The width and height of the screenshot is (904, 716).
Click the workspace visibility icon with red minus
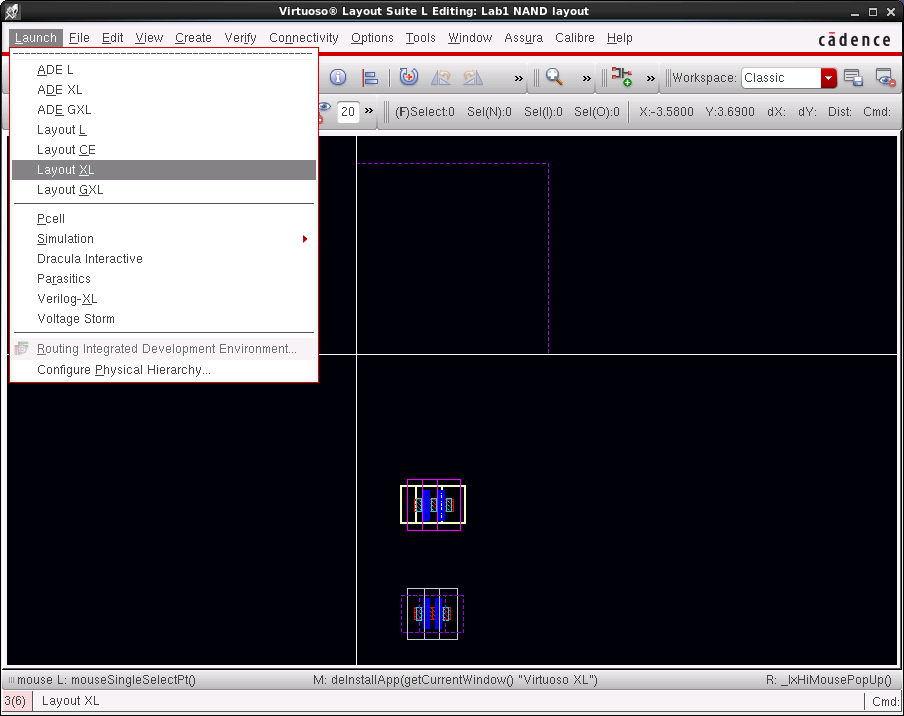tap(885, 77)
